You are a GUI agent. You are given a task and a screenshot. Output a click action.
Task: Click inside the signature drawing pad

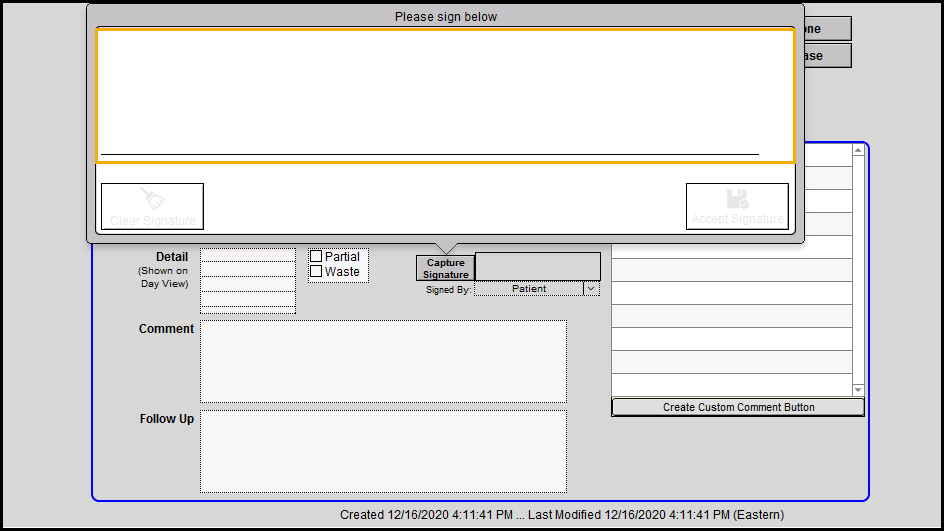click(445, 95)
